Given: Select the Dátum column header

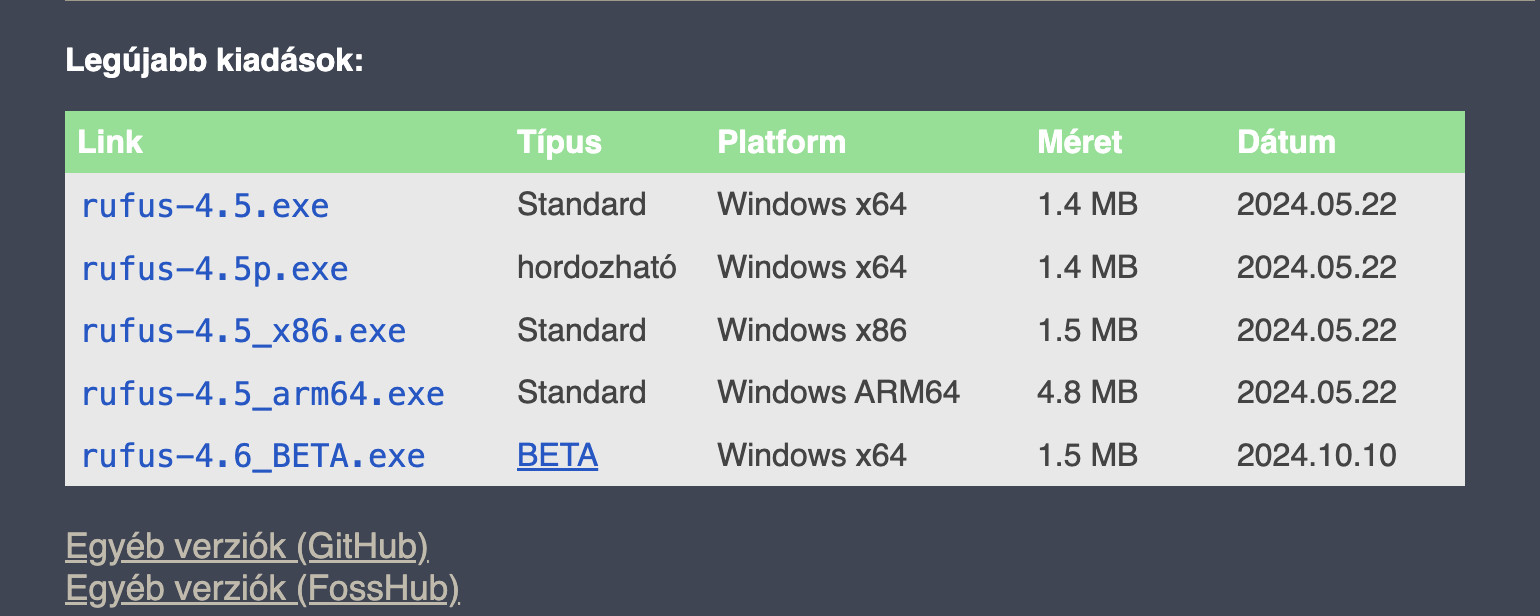Looking at the screenshot, I should 1286,142.
